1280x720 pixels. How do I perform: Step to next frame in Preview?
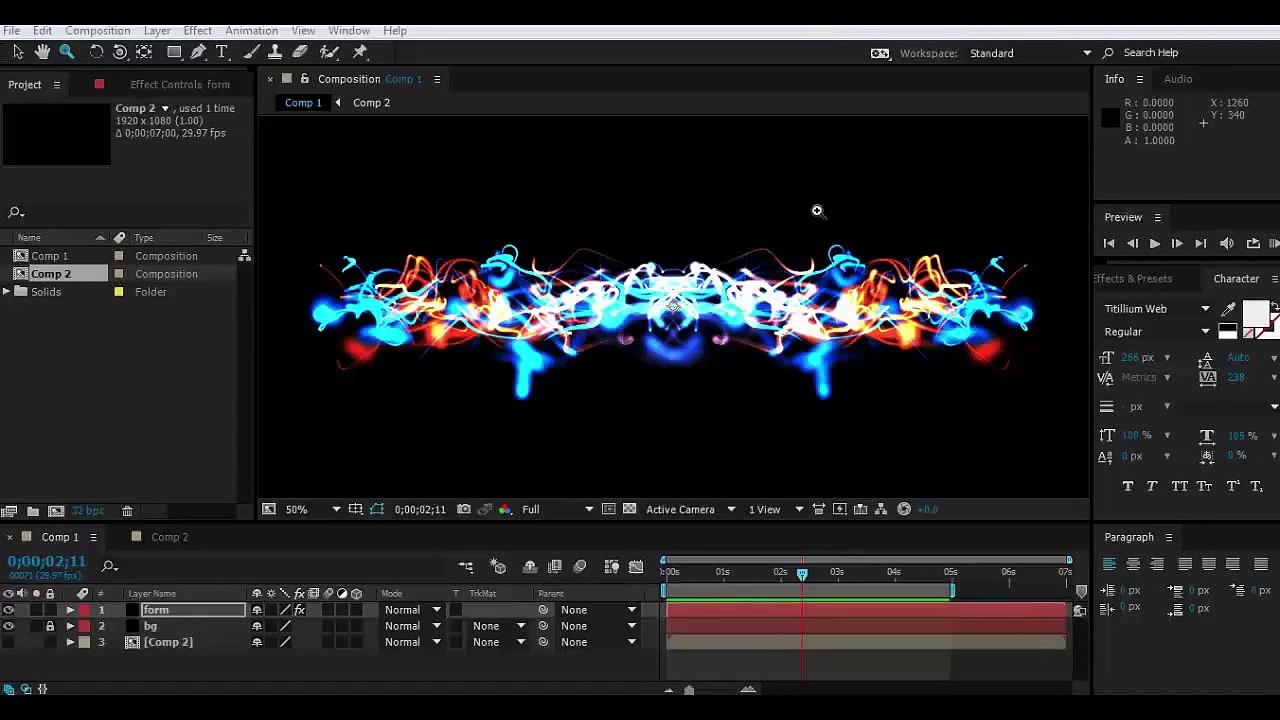click(1177, 243)
